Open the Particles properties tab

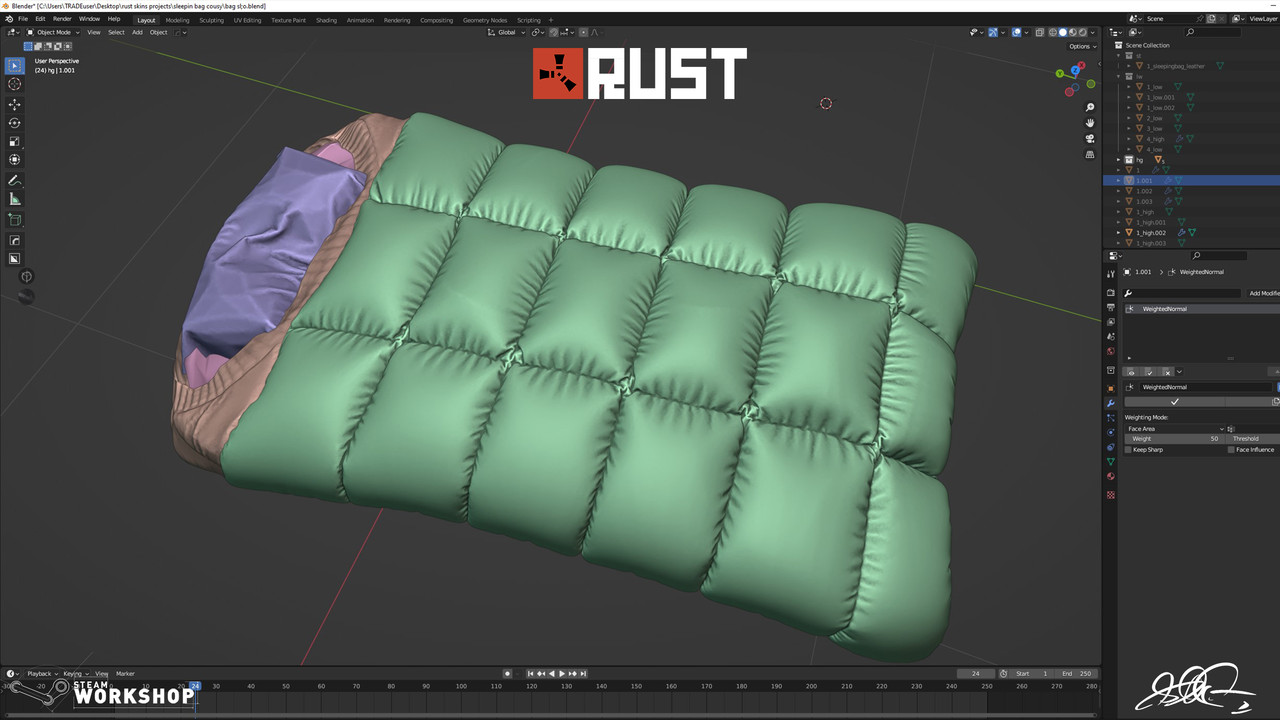[1110, 418]
